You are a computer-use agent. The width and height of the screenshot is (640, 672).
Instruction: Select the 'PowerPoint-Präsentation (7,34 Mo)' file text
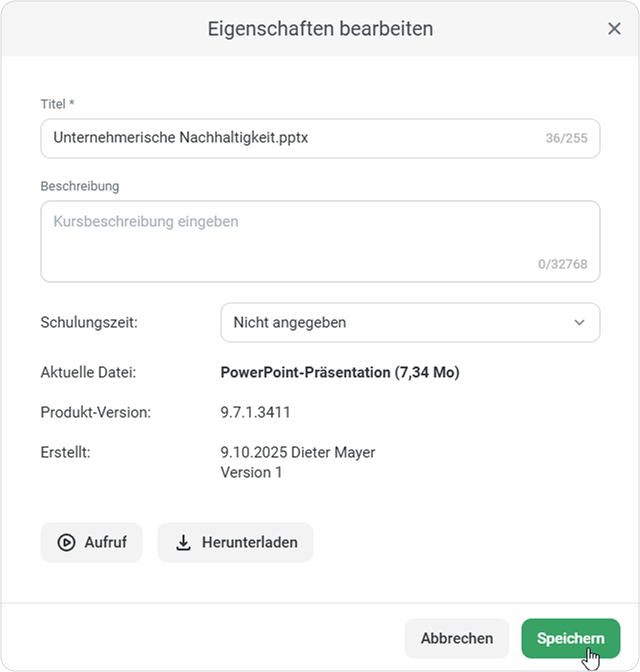(339, 373)
